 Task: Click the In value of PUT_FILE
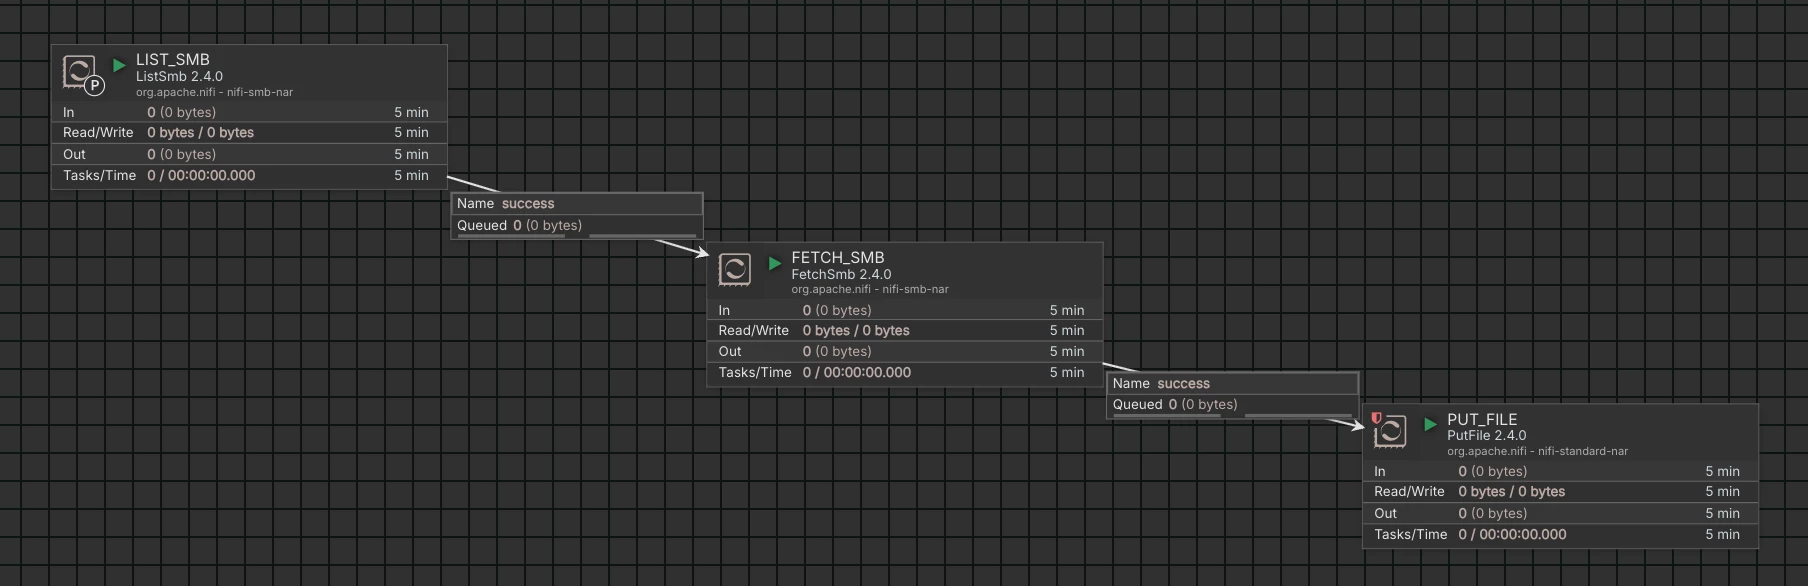pyautogui.click(x=1492, y=471)
